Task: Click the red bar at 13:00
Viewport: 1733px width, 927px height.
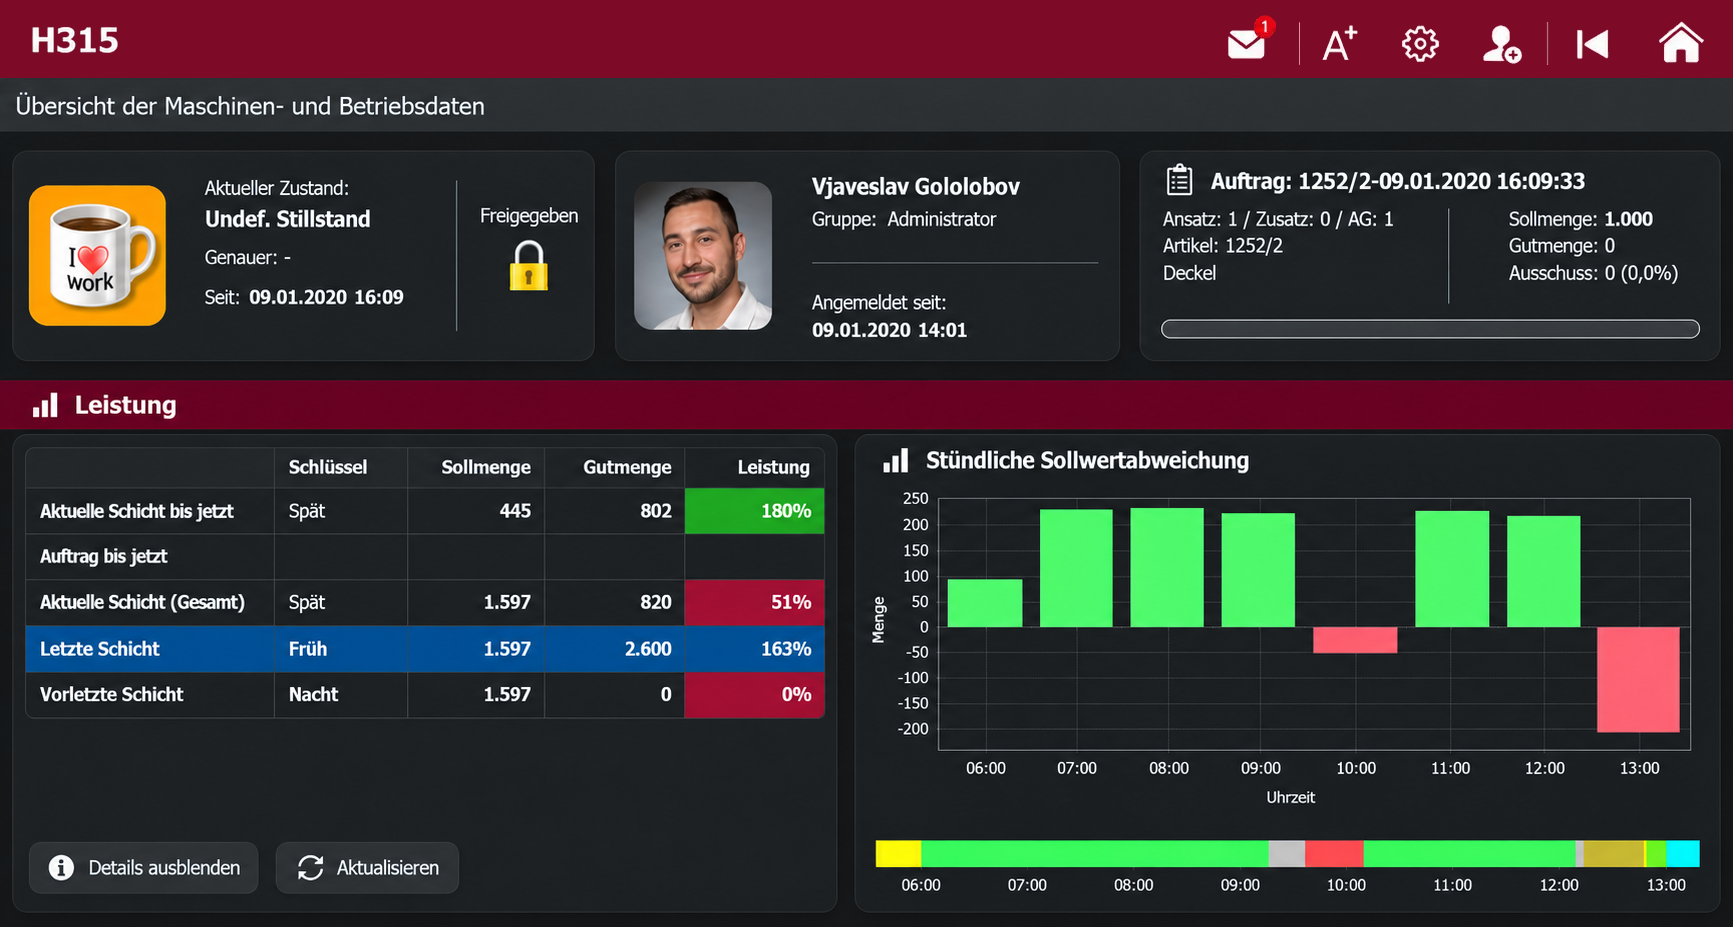Action: [x=1638, y=680]
